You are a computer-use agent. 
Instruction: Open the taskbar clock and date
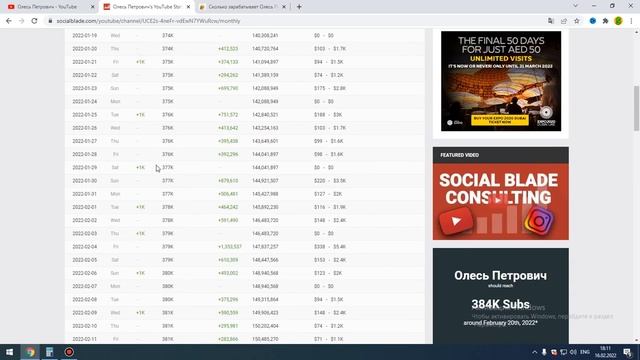point(606,352)
